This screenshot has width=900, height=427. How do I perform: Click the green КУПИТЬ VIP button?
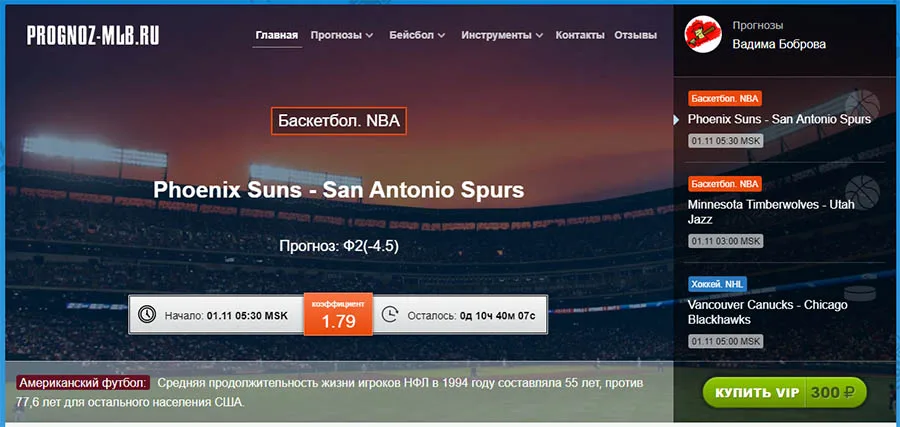point(785,393)
